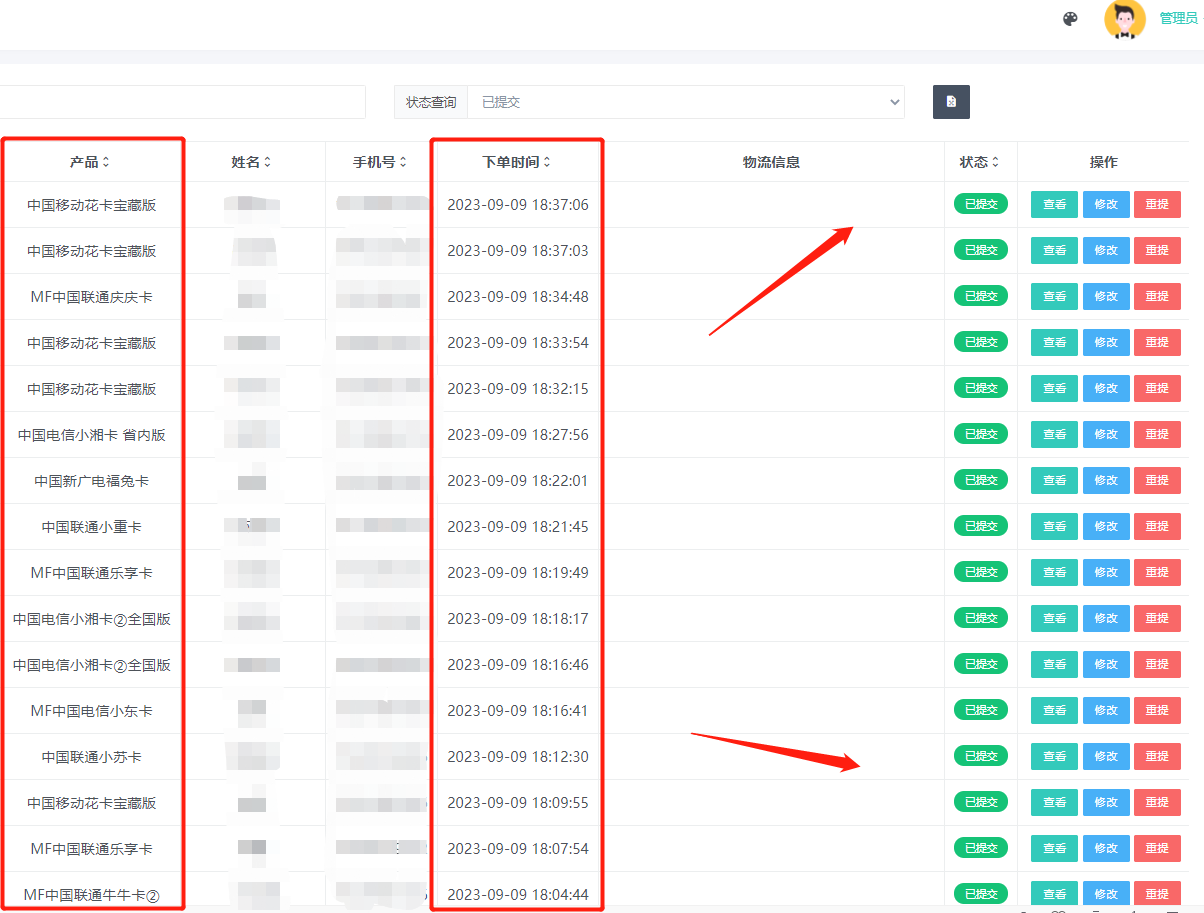Sort the table by 状态 column
This screenshot has width=1204, height=913.
[980, 162]
